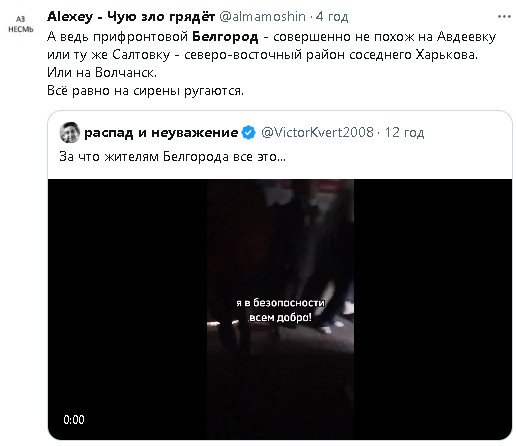Open the @almamoshin handle link
Image resolution: width=516 pixels, height=446 pixels.
click(x=262, y=16)
